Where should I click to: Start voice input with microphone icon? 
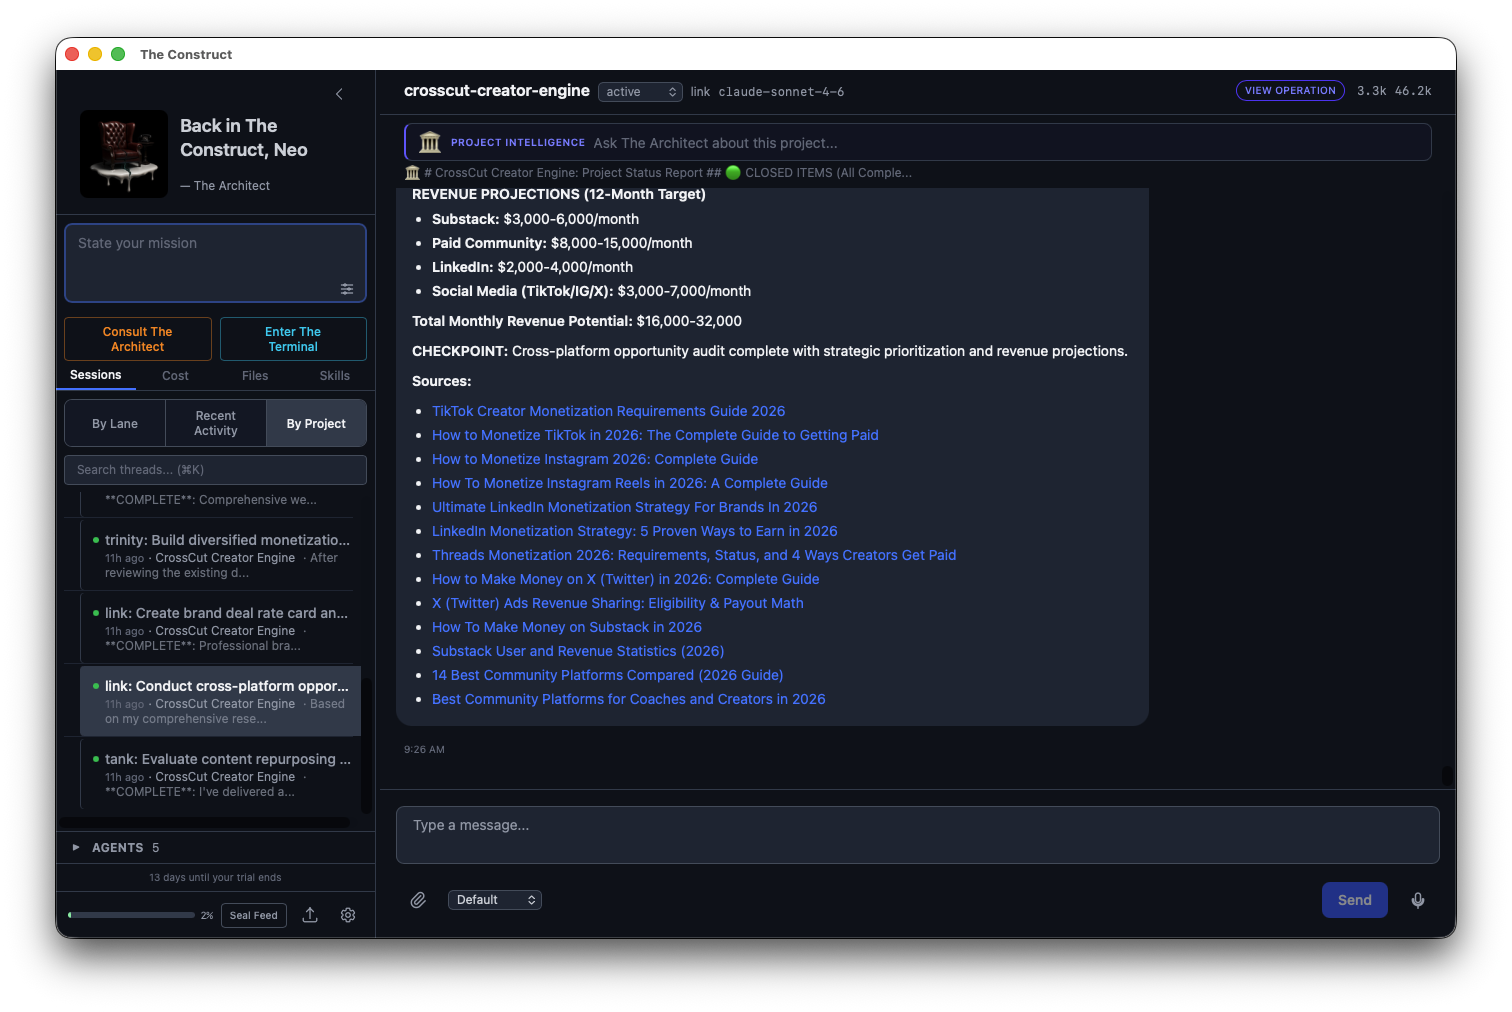[x=1418, y=900]
